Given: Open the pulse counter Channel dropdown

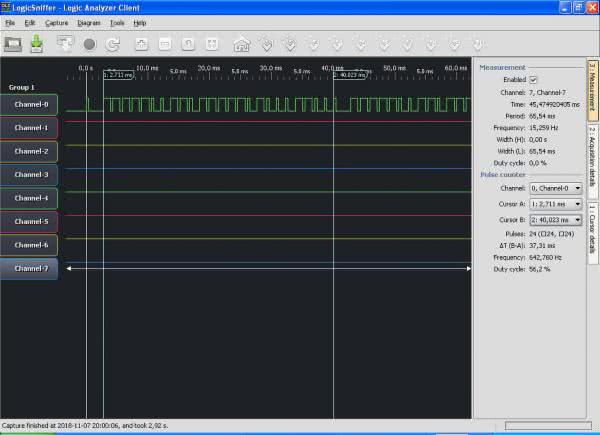Looking at the screenshot, I should (x=554, y=187).
